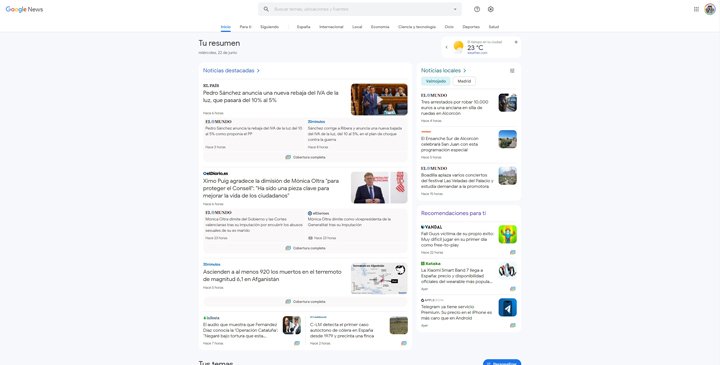This screenshot has width=720, height=365.
Task: Open Cobertura completa for IVA story
Action: tap(305, 157)
